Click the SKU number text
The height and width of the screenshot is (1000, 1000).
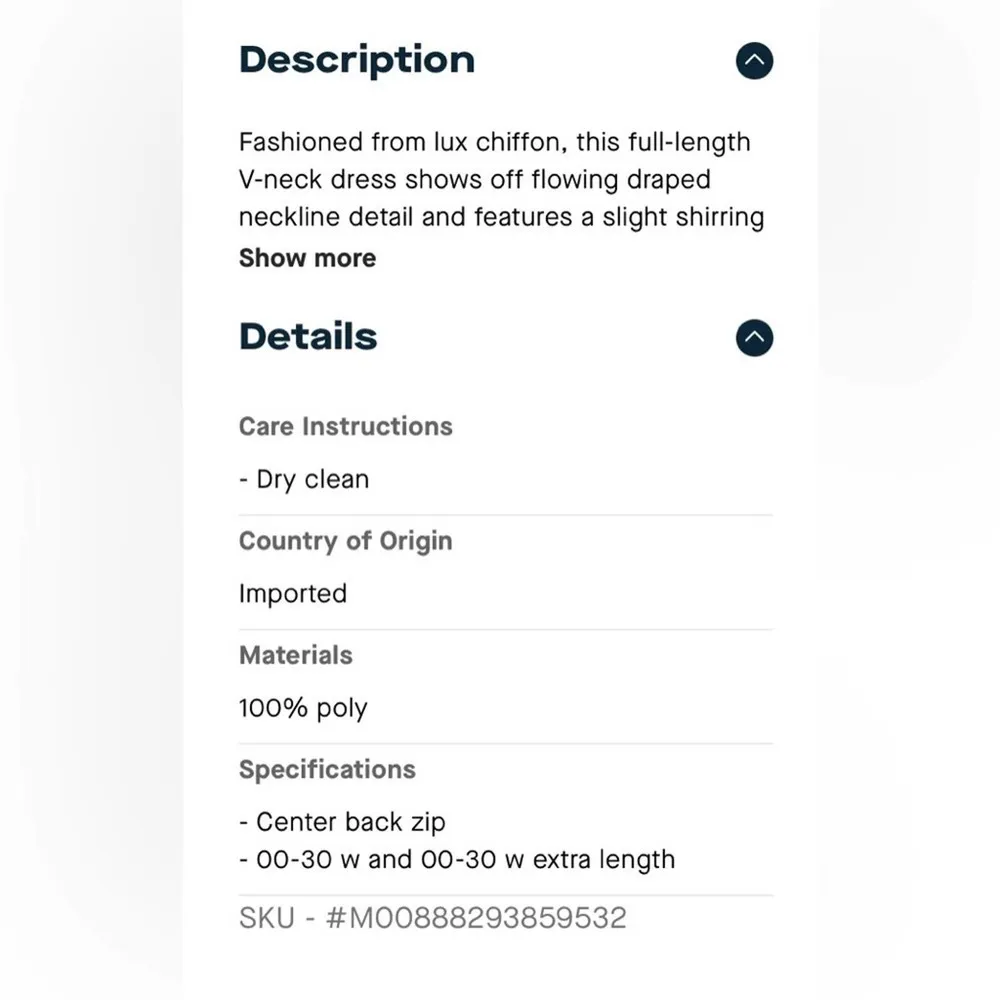click(x=432, y=918)
